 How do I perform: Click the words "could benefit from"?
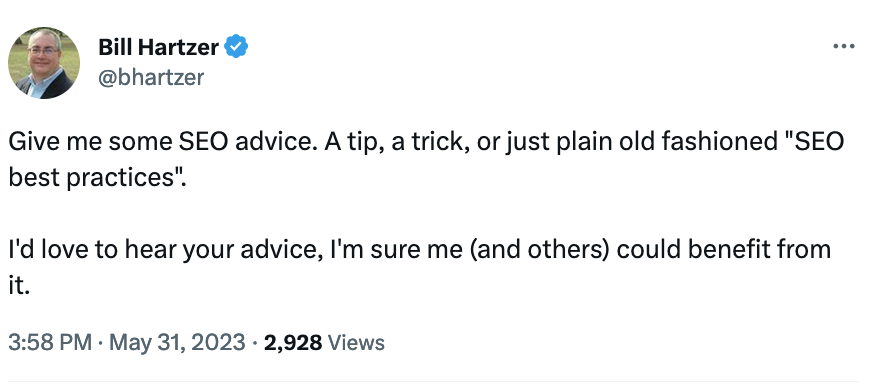[724, 250]
